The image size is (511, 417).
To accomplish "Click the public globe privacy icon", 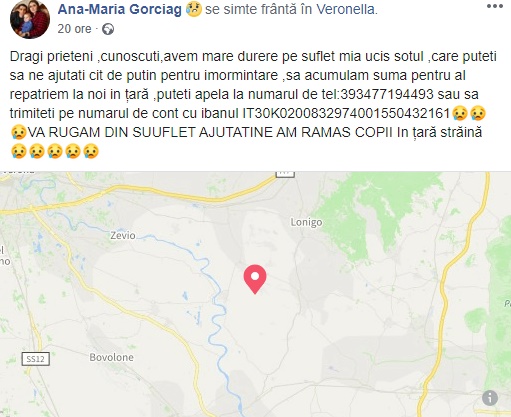I will coord(108,29).
